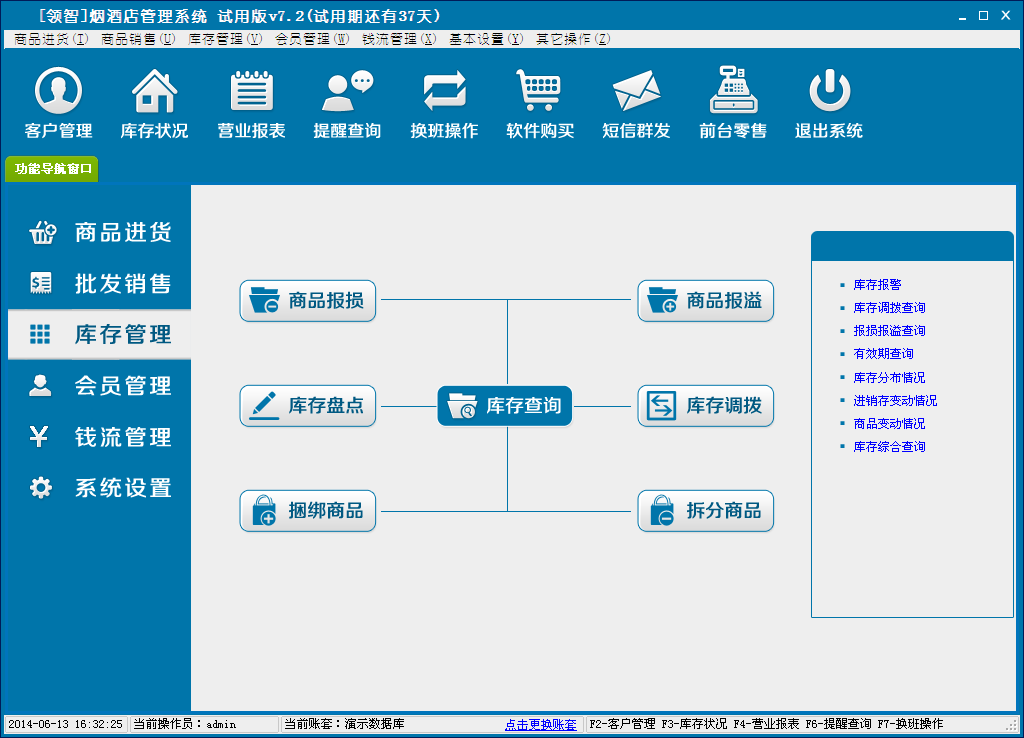
Task: Select the 换班操作 shift change icon
Action: click(444, 93)
